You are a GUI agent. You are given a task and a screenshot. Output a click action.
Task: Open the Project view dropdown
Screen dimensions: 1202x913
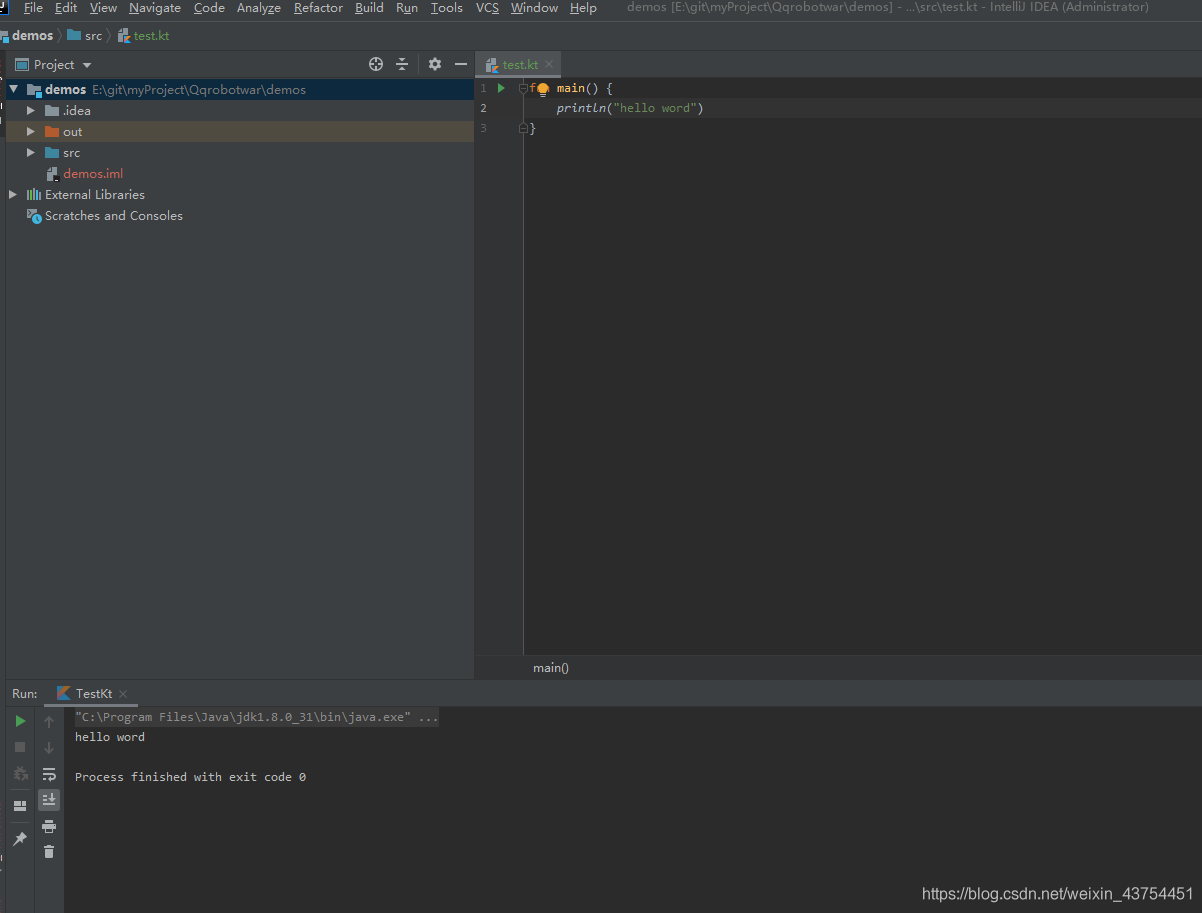(x=62, y=65)
